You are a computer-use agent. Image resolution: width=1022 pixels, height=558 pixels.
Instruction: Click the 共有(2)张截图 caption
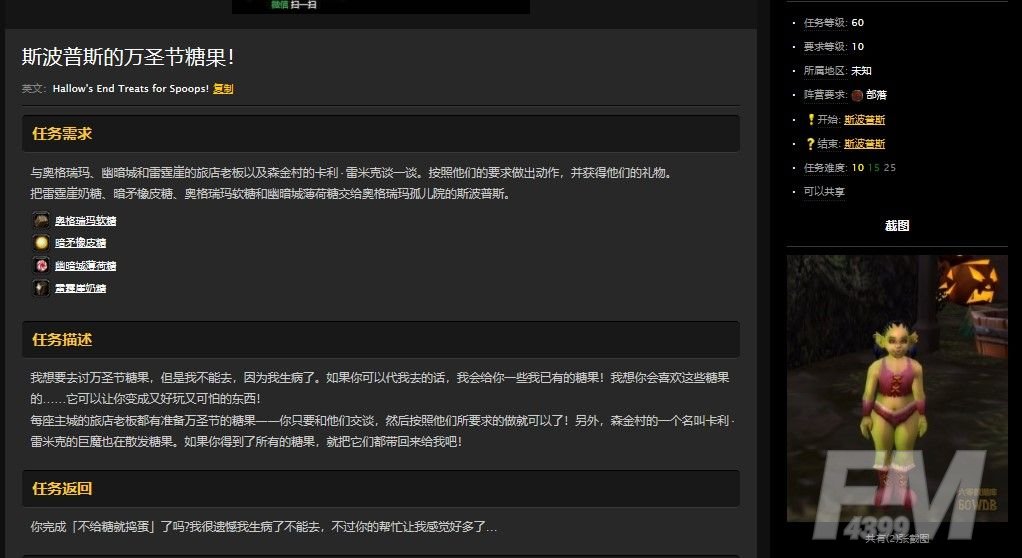[x=897, y=538]
